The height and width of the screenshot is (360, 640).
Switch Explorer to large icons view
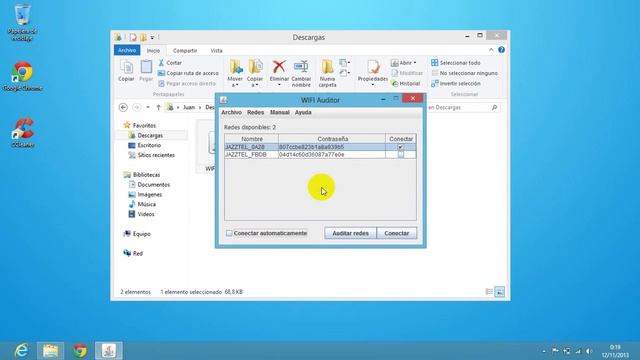click(x=500, y=292)
